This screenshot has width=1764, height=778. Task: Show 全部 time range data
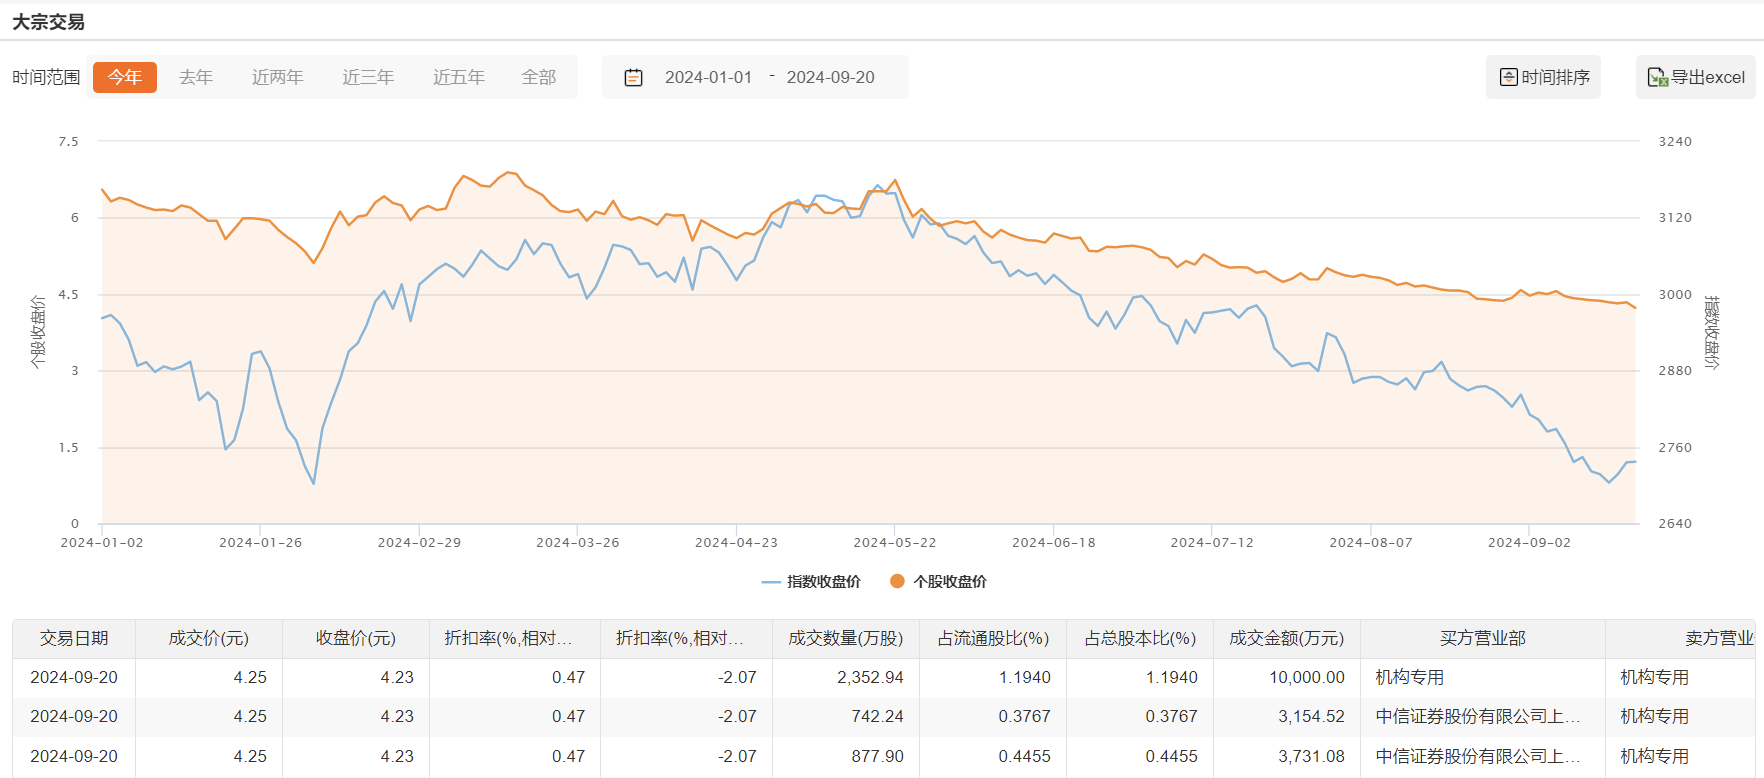pos(539,77)
